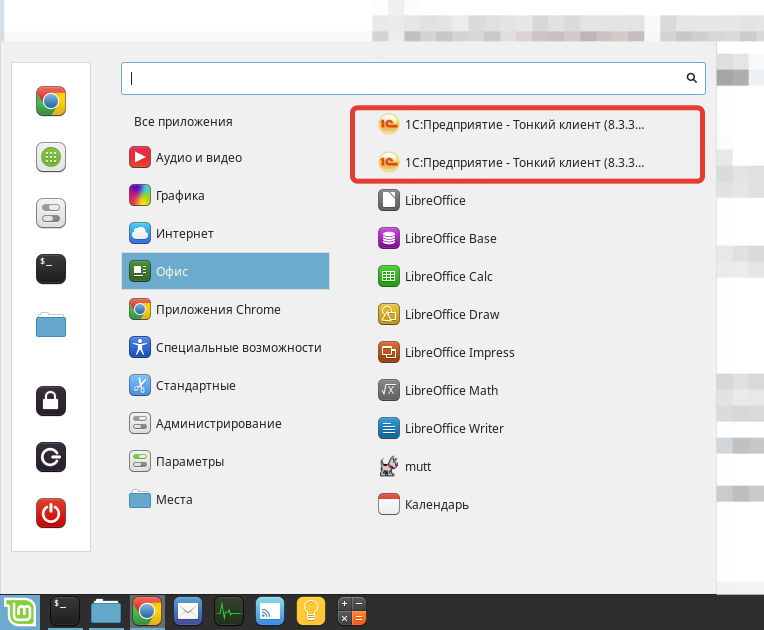The height and width of the screenshot is (630, 764).
Task: Open the Администрирование category
Action: click(x=225, y=423)
